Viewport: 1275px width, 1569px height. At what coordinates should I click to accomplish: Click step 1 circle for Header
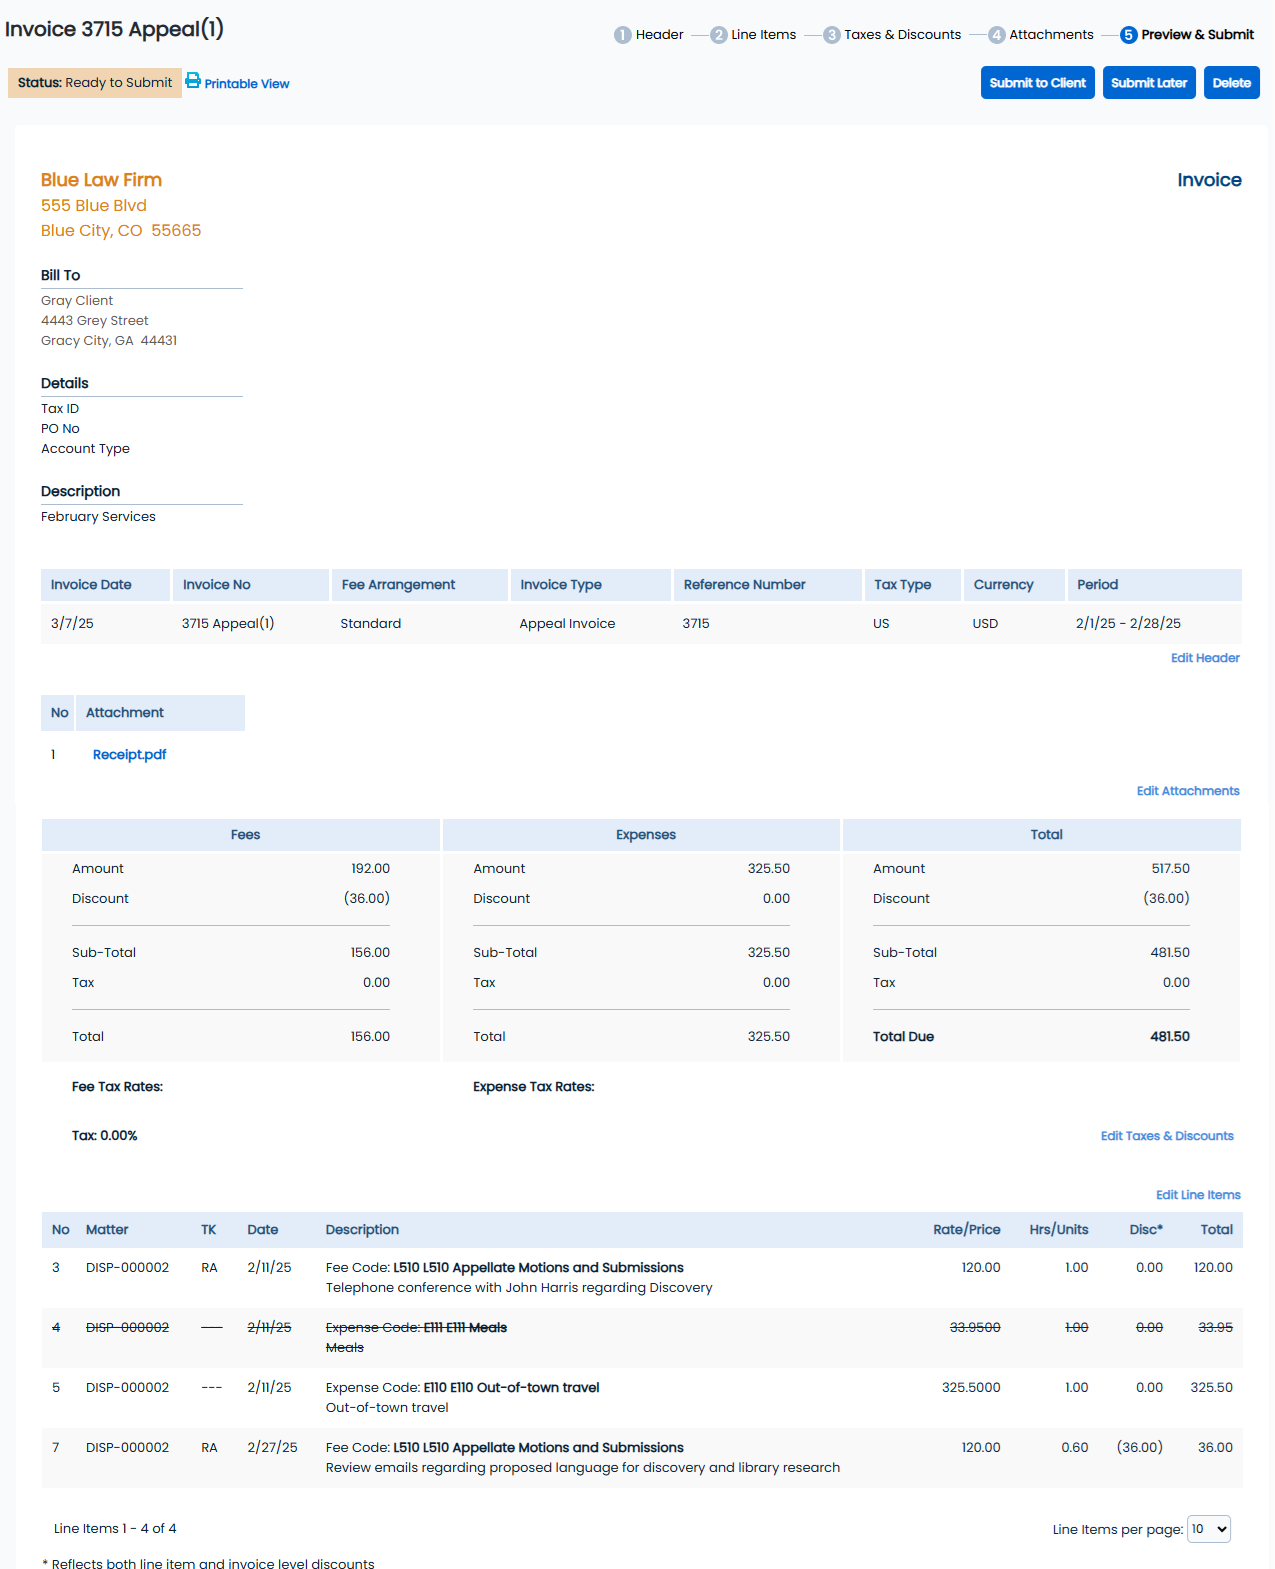tap(622, 35)
